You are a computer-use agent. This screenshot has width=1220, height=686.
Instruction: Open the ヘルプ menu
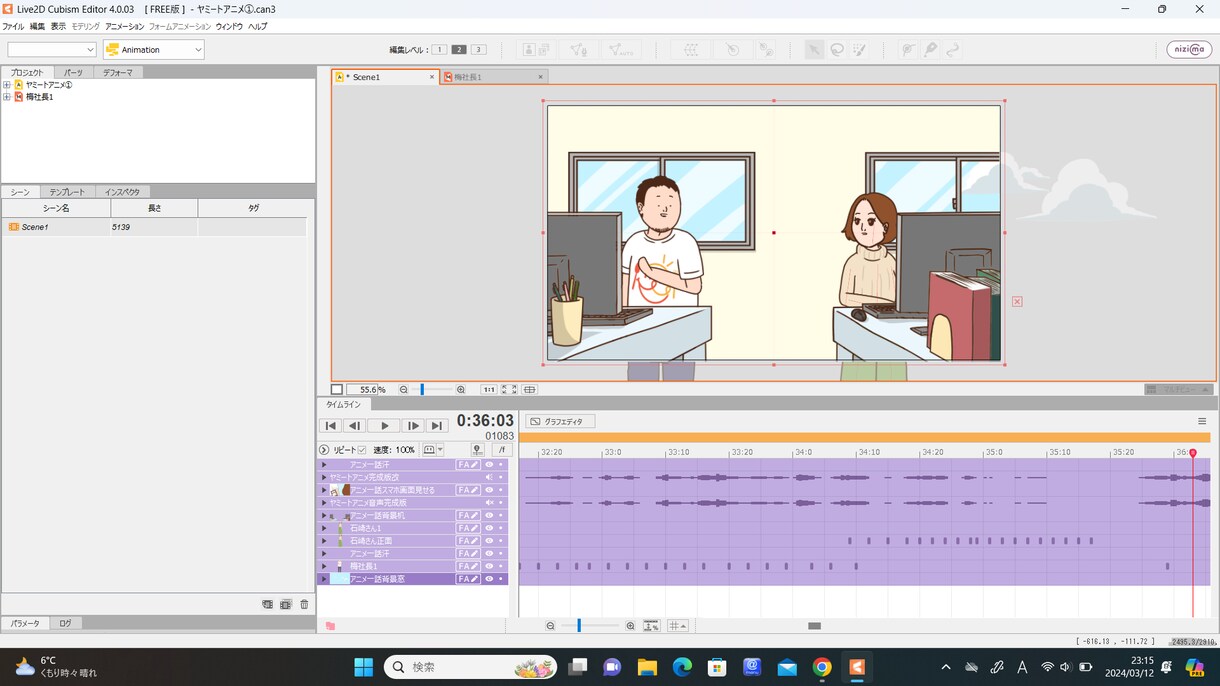[x=257, y=26]
